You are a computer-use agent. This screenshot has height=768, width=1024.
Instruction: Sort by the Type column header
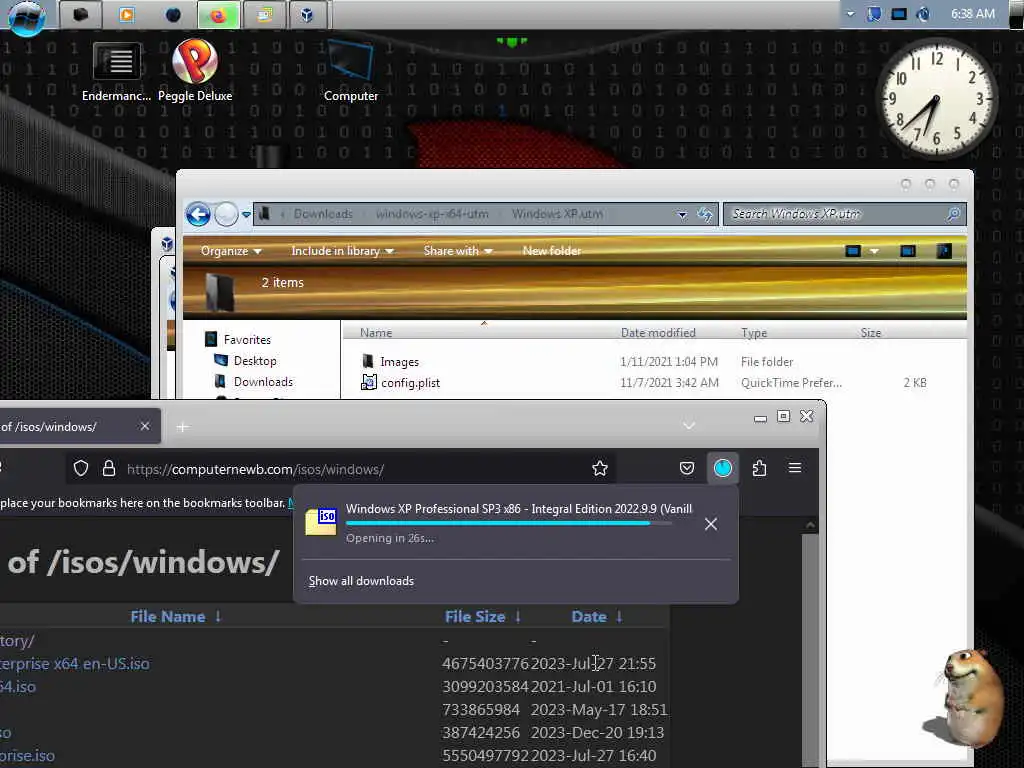[754, 332]
